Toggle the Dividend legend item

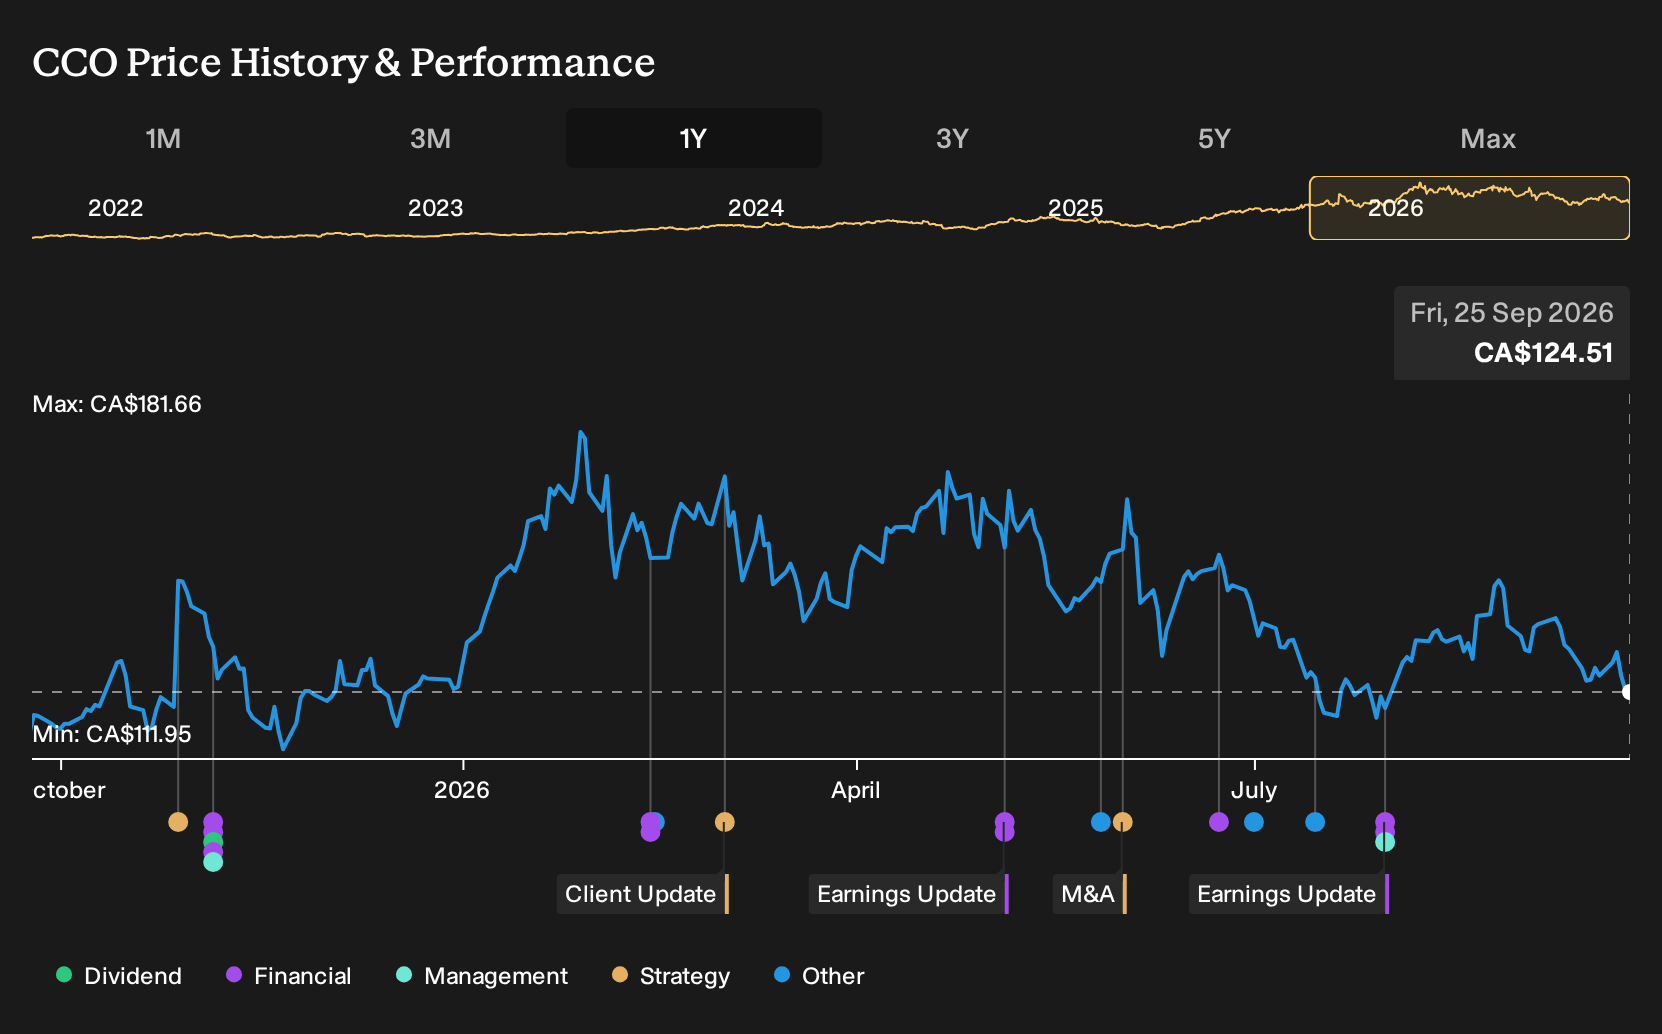coord(119,976)
